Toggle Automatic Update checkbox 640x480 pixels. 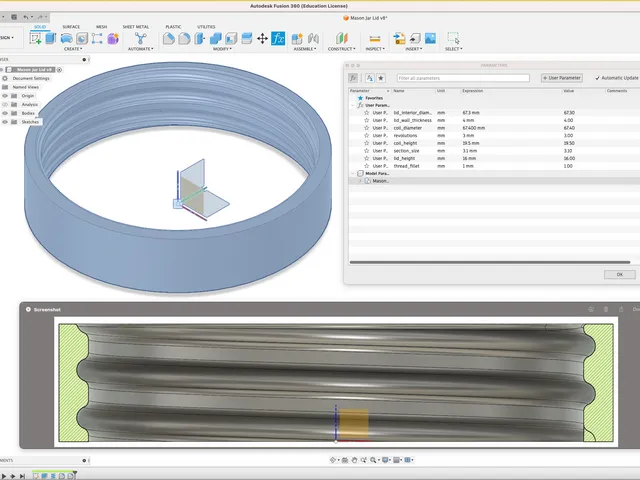tap(598, 78)
